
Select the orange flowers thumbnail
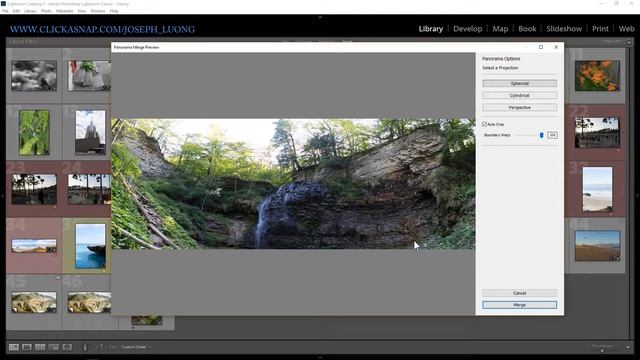597,76
